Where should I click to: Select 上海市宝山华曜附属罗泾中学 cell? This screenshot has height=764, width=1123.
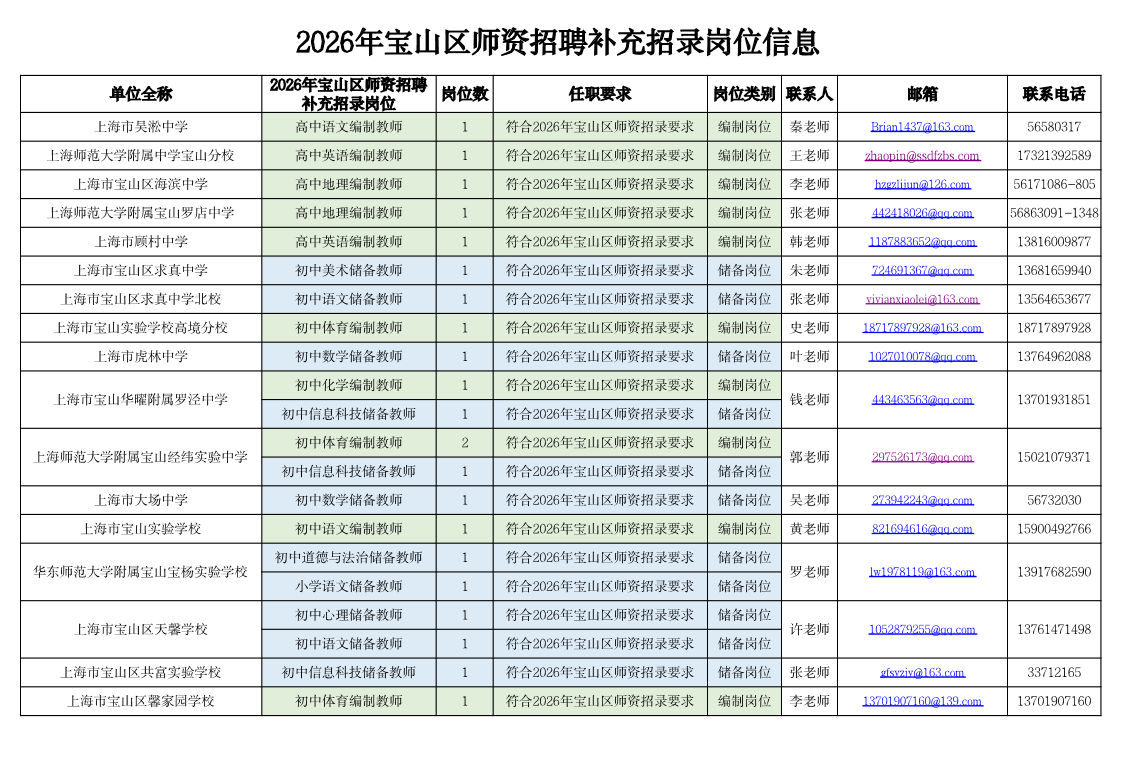(141, 400)
